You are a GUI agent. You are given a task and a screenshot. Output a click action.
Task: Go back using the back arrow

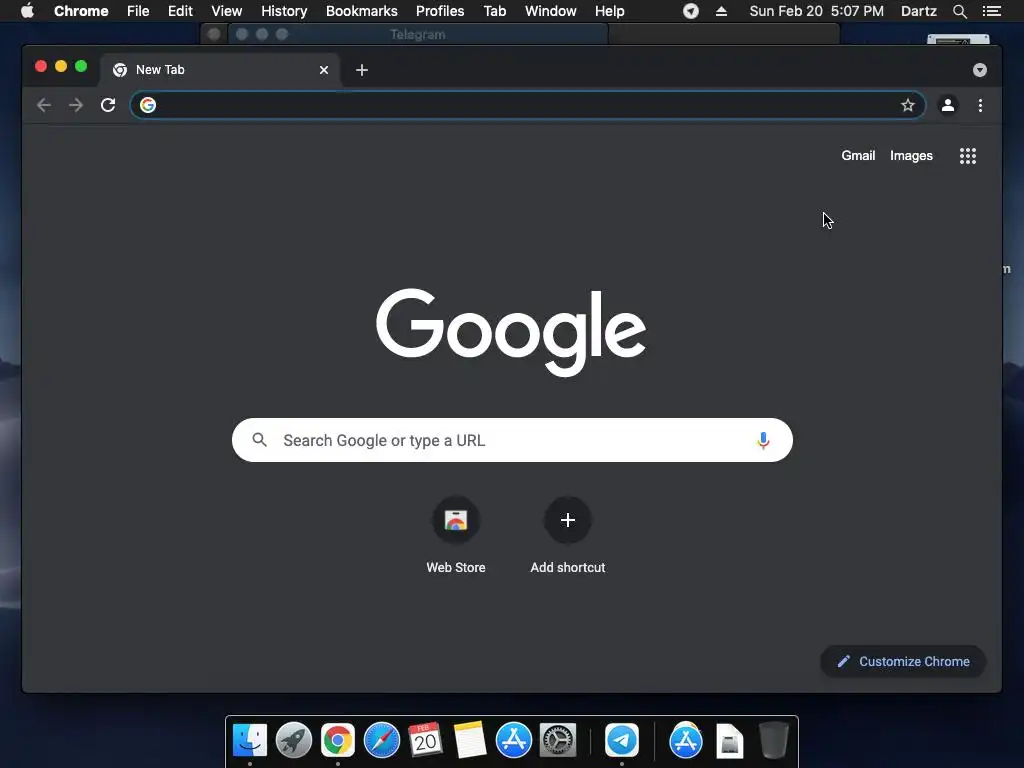tap(44, 105)
